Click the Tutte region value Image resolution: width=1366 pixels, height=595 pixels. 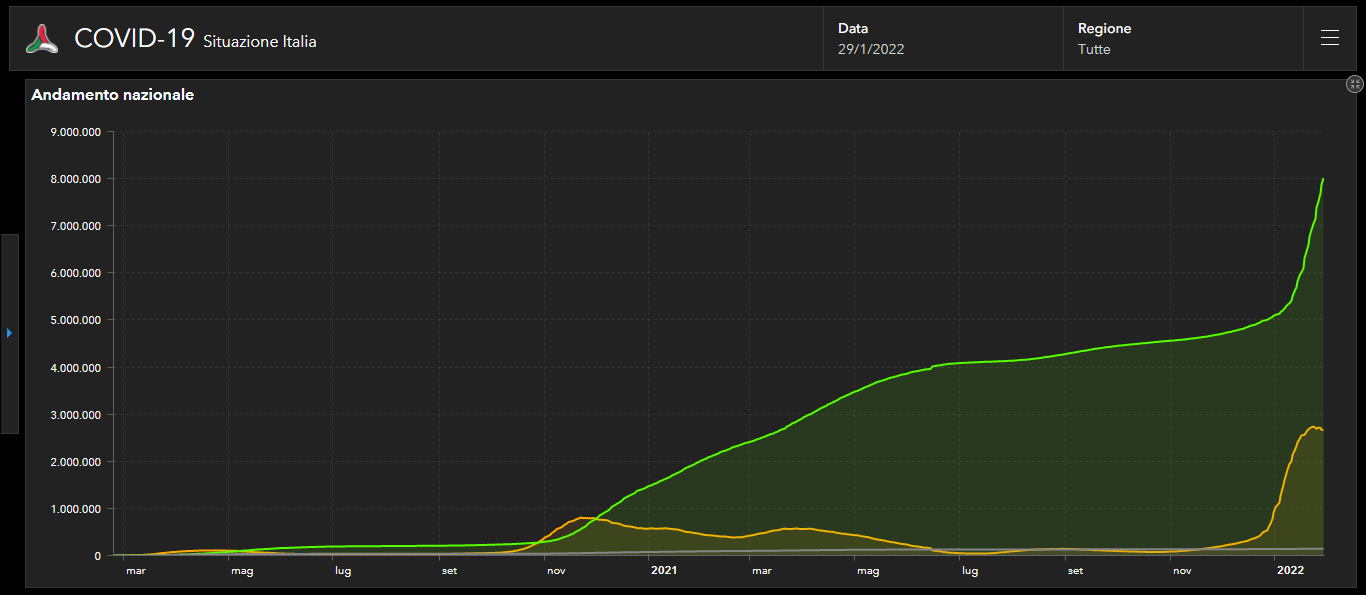[1094, 49]
